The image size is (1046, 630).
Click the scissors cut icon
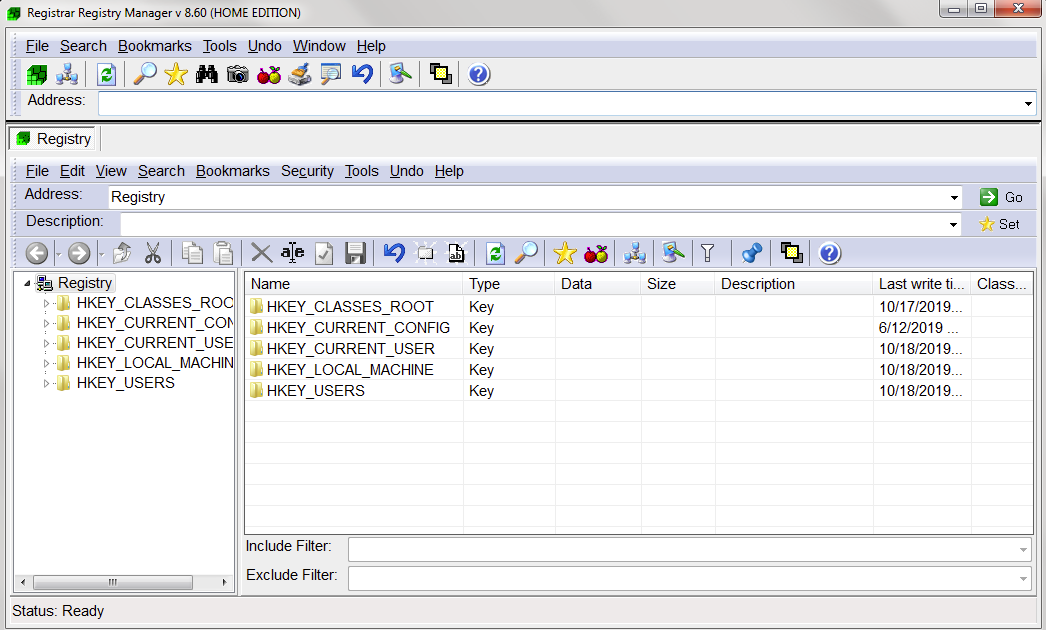tap(153, 253)
